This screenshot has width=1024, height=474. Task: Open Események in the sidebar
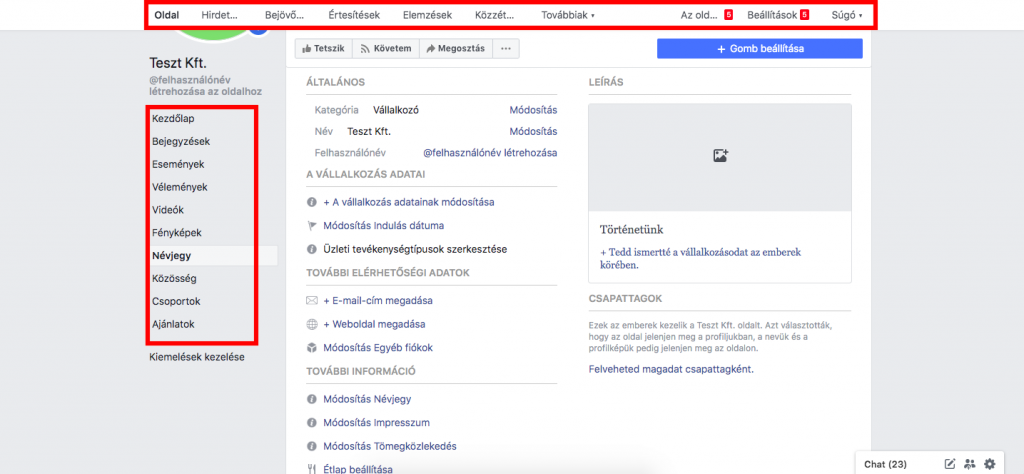(178, 165)
